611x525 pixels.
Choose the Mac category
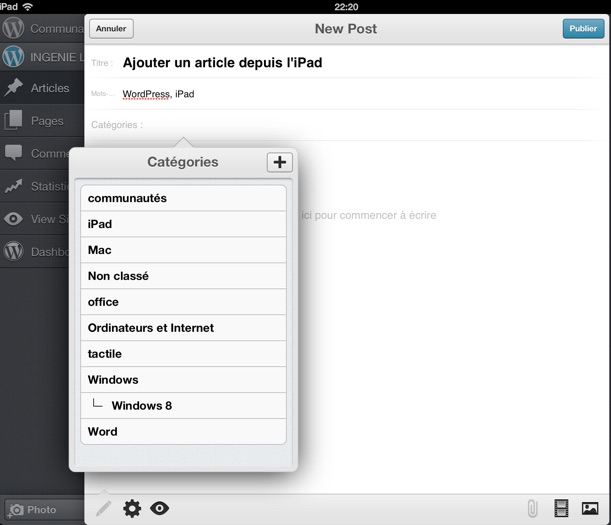[183, 250]
